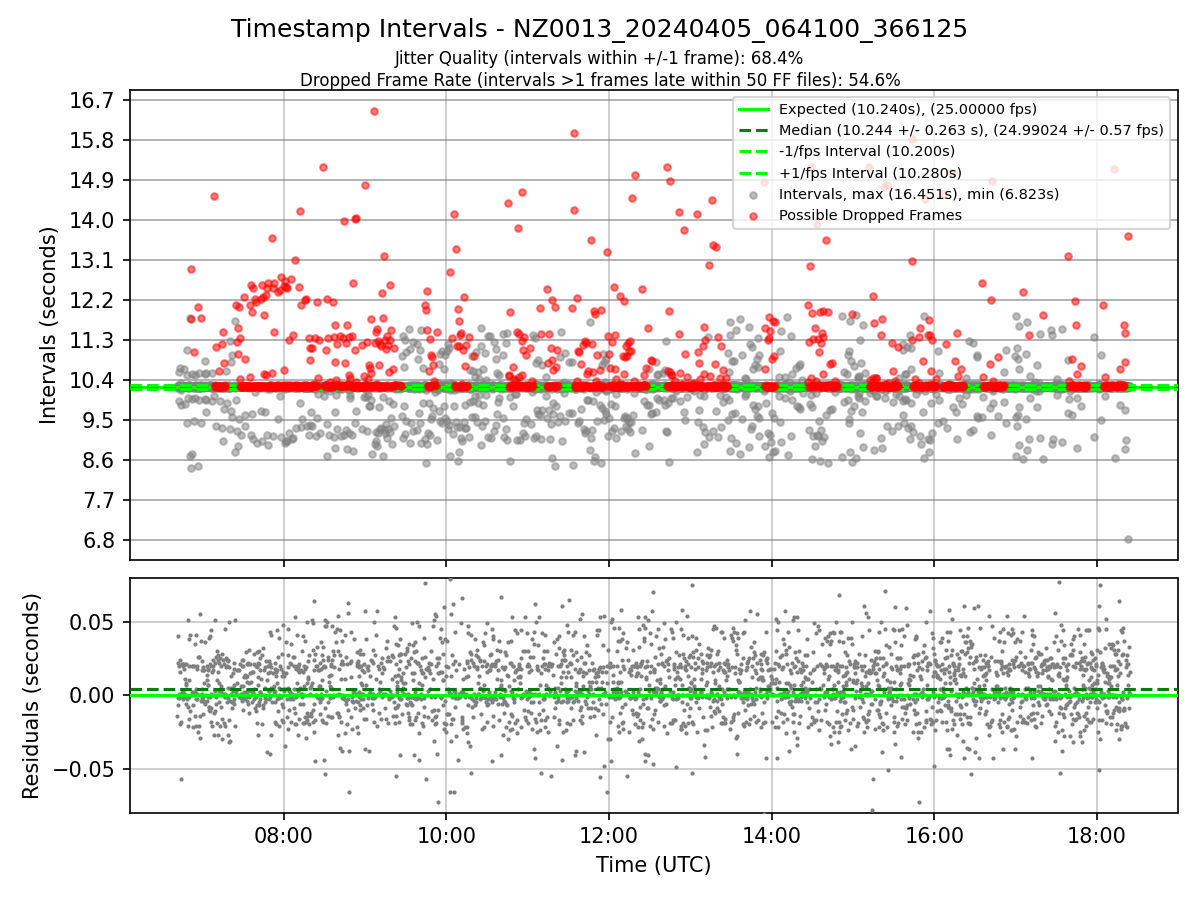Image resolution: width=1200 pixels, height=900 pixels.
Task: Click the 15.8 y-axis tick label
Action: (94, 140)
